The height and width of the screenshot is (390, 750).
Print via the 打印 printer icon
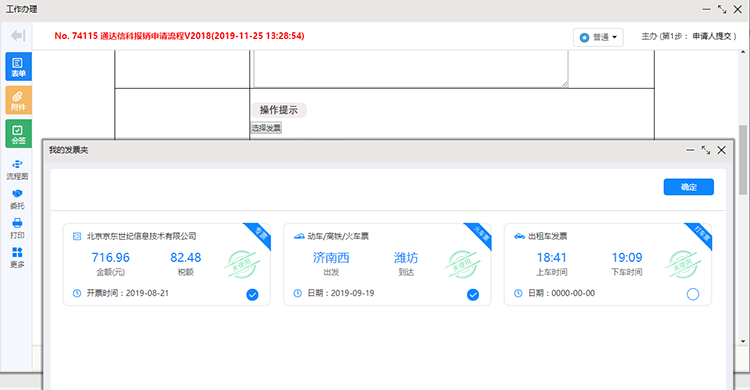(x=17, y=228)
